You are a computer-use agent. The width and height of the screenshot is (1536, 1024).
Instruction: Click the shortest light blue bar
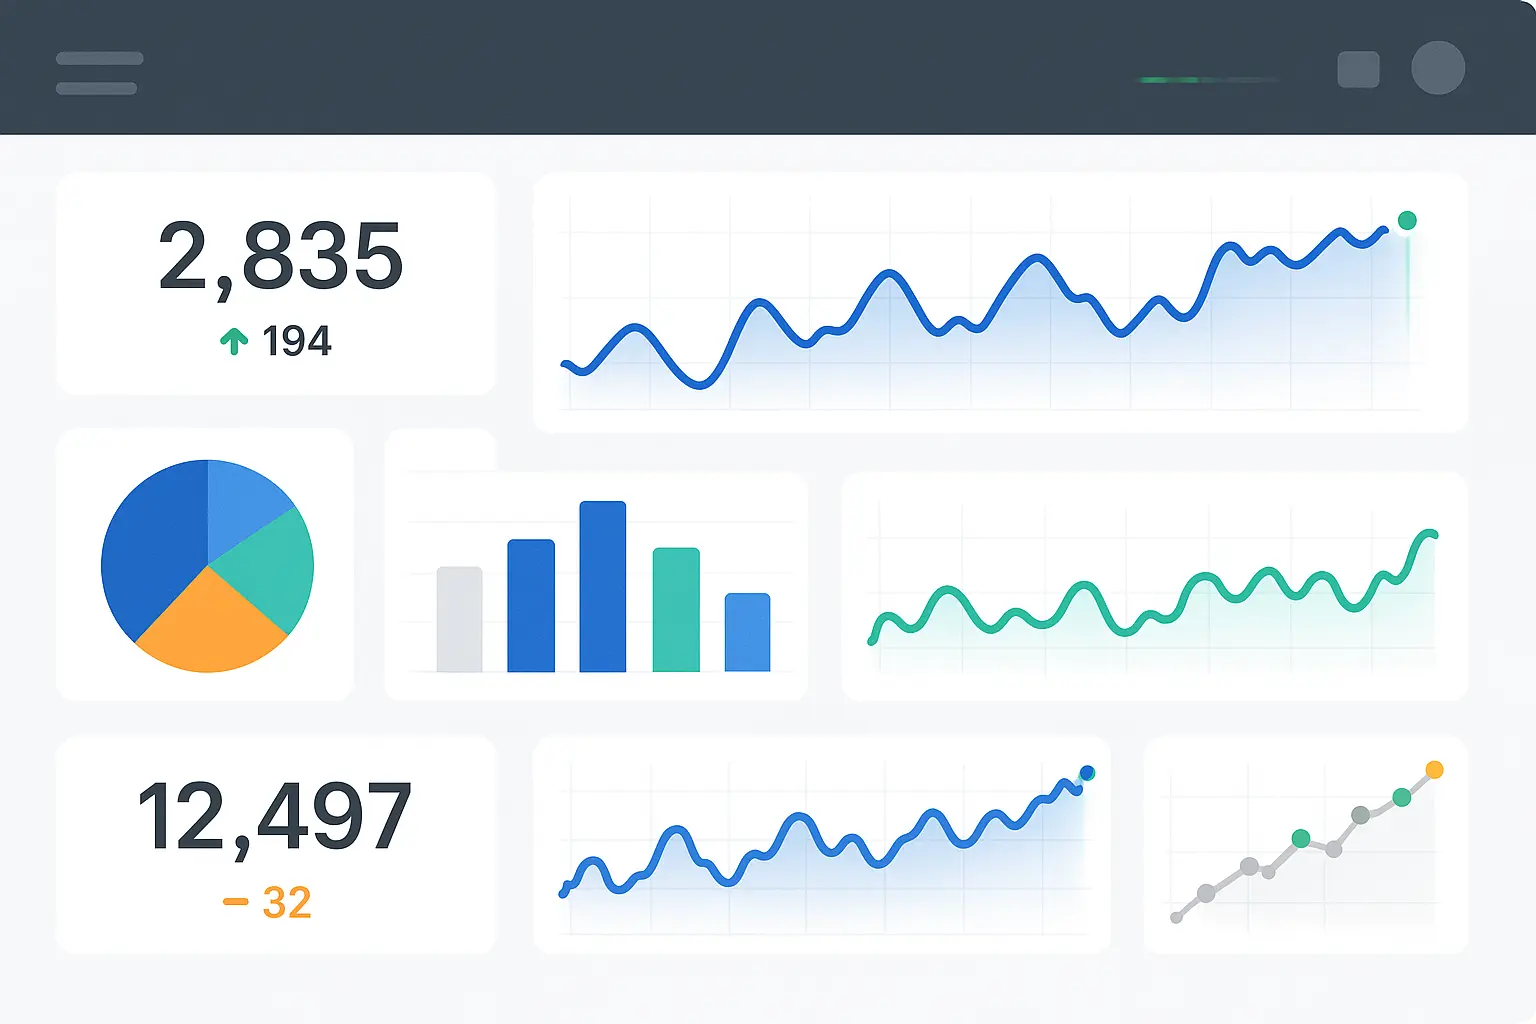747,632
